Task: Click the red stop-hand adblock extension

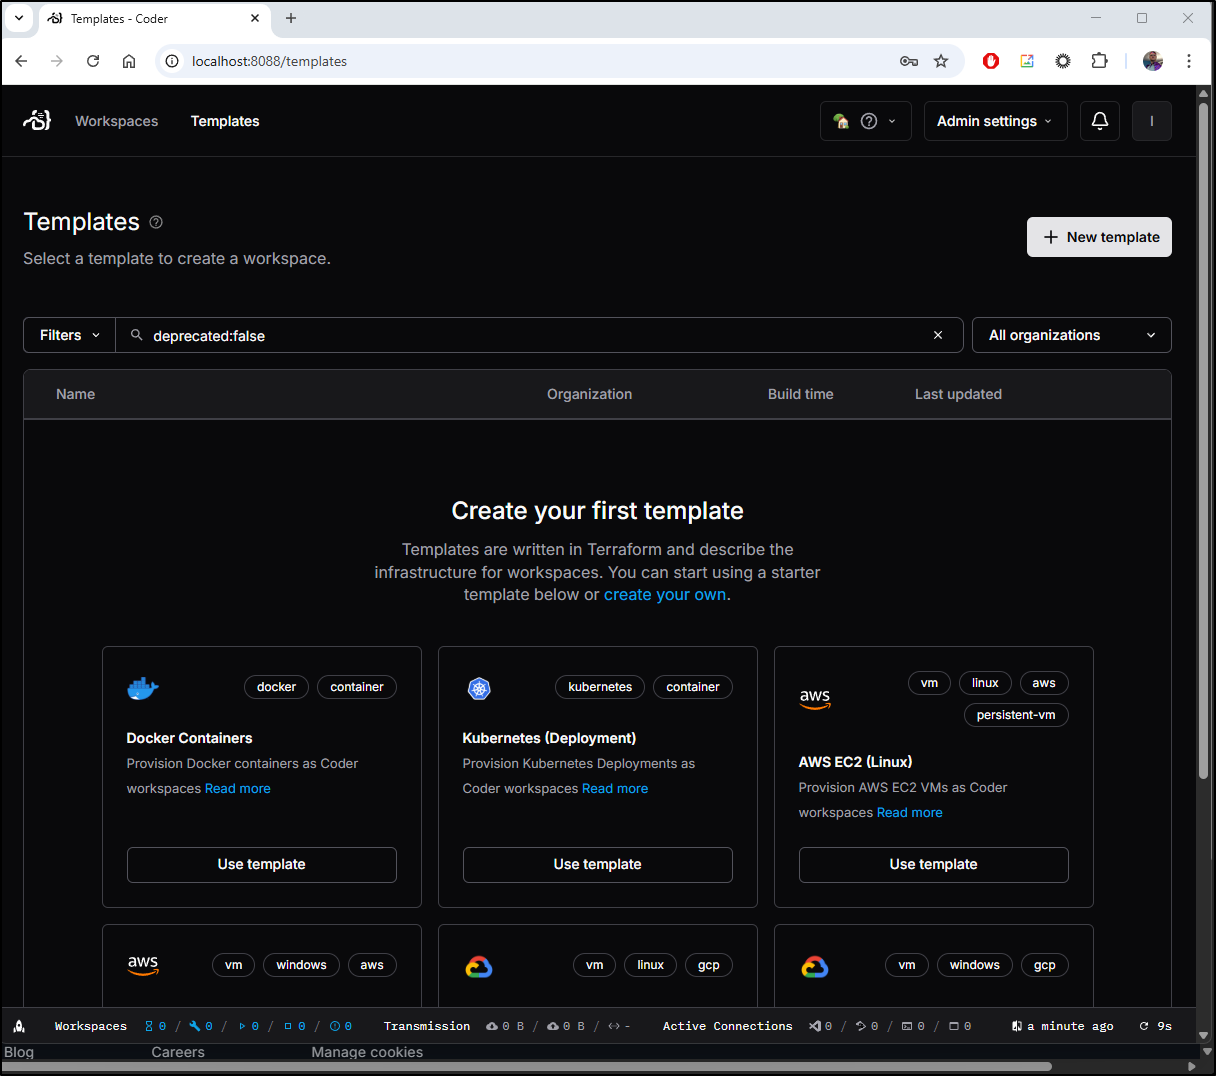Action: 991,61
